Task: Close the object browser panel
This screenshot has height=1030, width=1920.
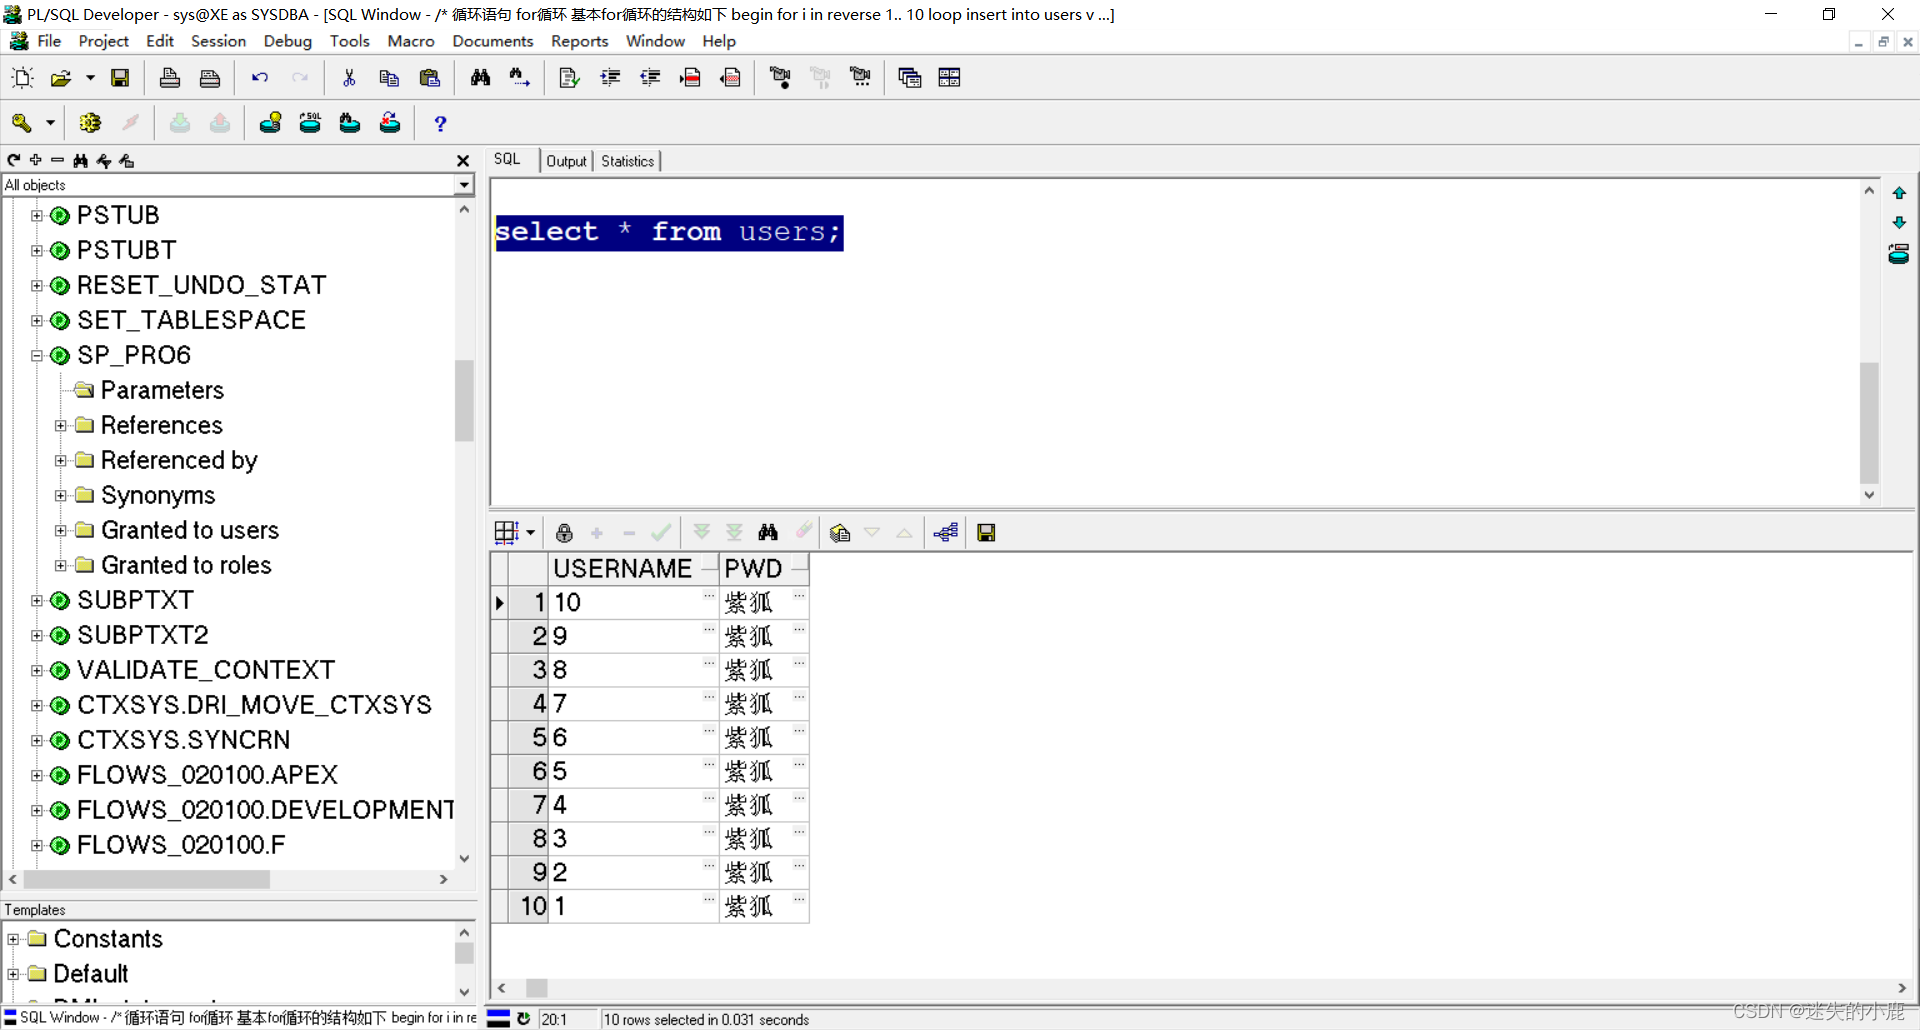Action: [x=463, y=160]
